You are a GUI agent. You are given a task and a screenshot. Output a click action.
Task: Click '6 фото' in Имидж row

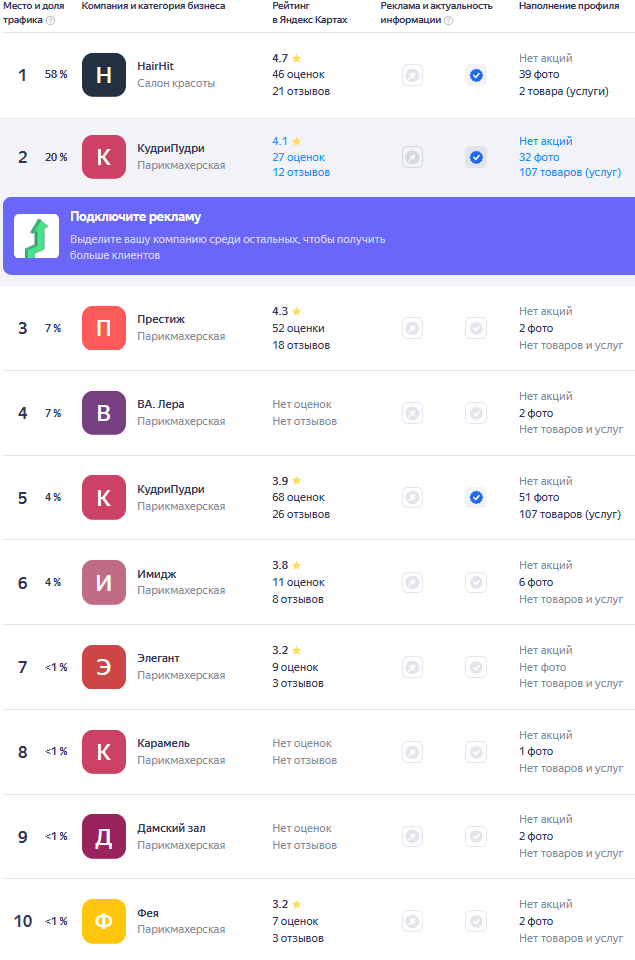point(536,582)
